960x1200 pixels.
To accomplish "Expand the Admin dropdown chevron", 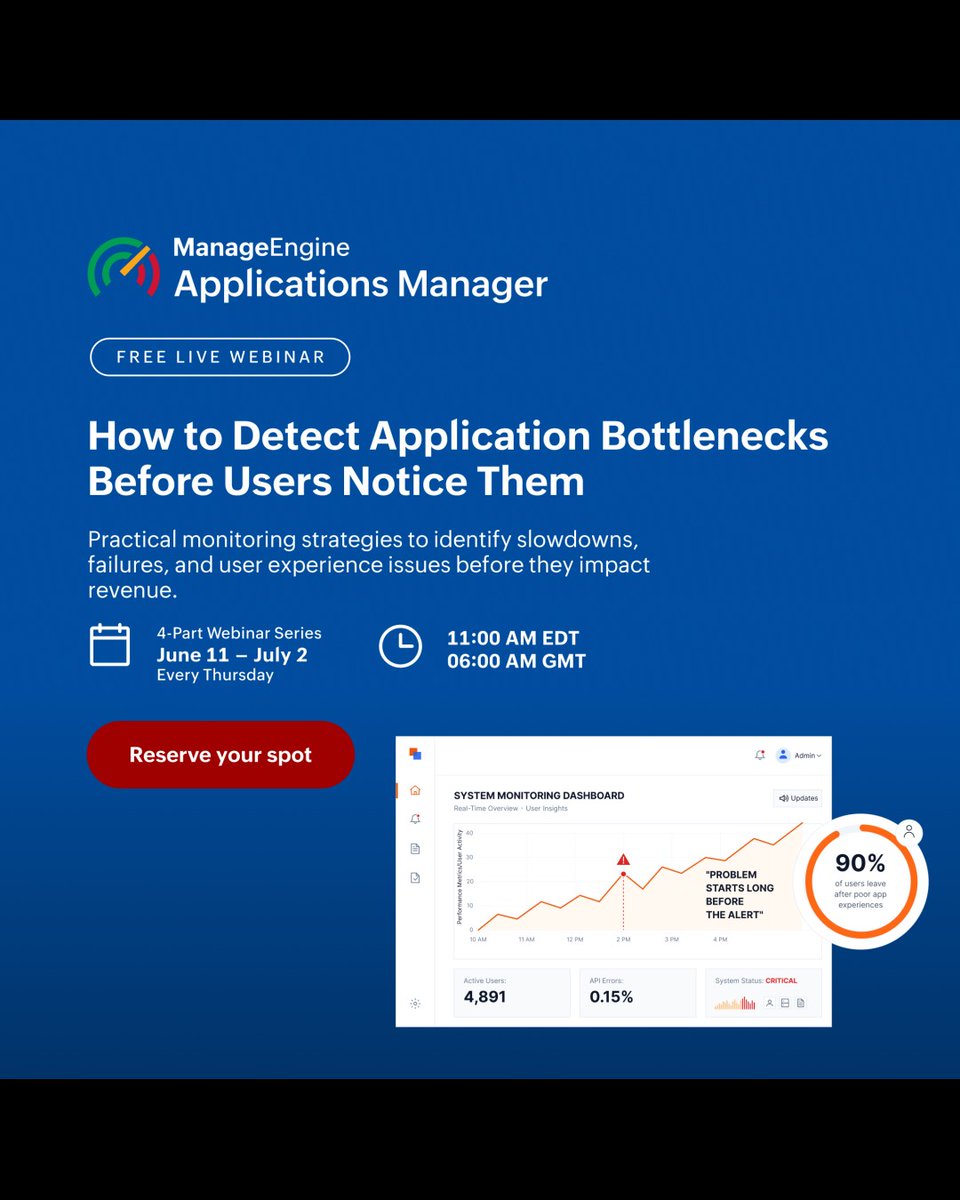I will tap(819, 756).
